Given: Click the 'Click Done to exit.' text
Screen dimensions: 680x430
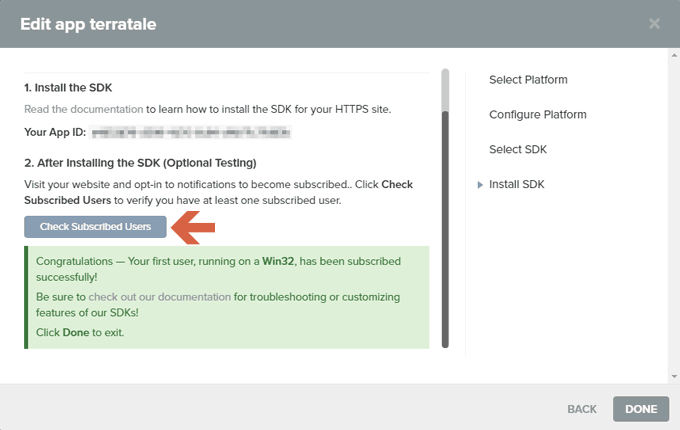Looking at the screenshot, I should tap(80, 332).
